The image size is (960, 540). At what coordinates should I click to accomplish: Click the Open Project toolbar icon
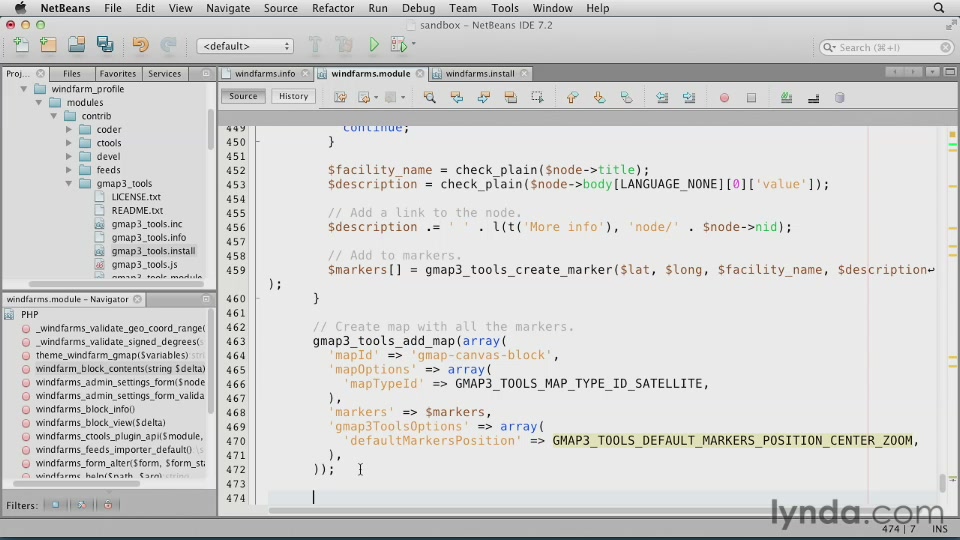point(77,45)
